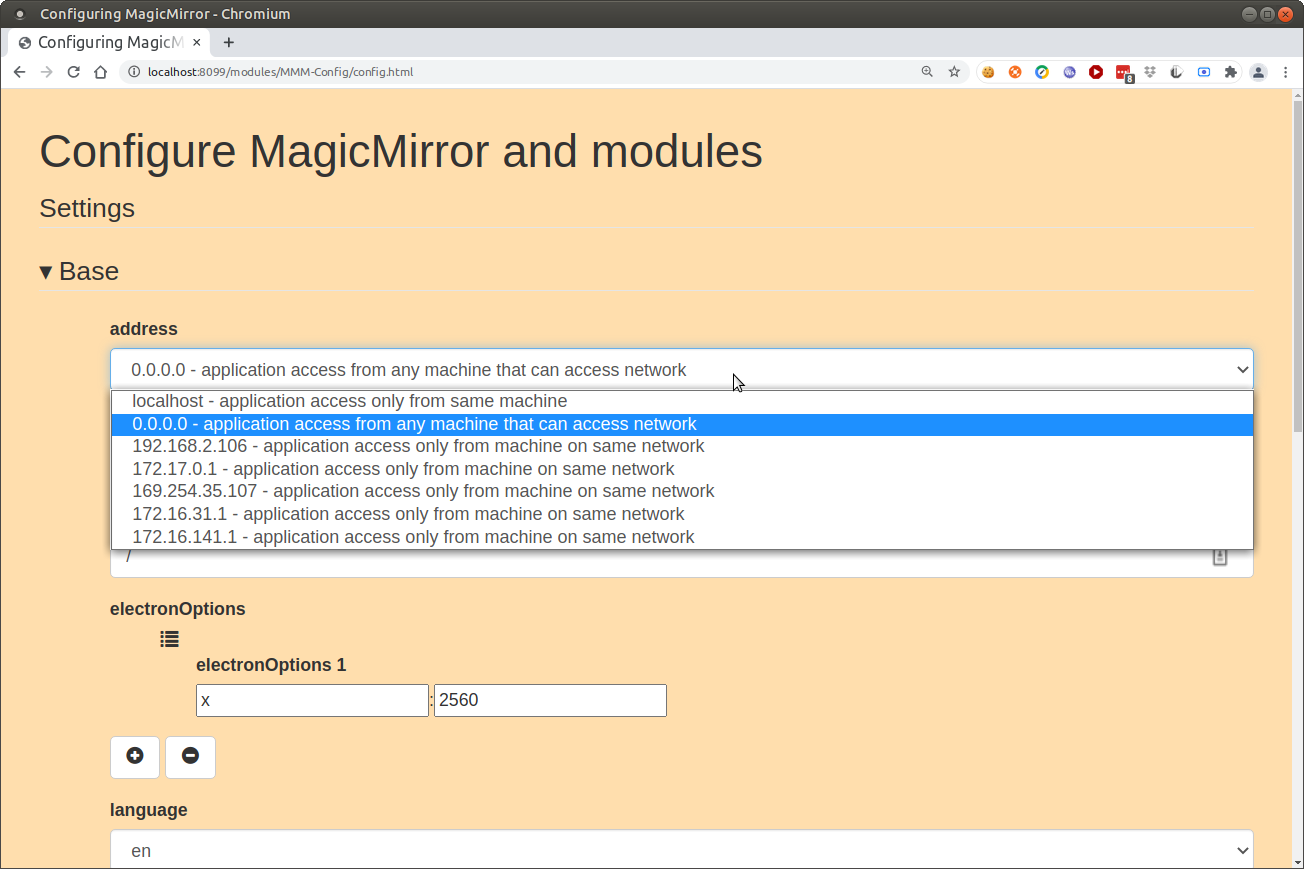Open the language dropdown showing en

coord(681,850)
